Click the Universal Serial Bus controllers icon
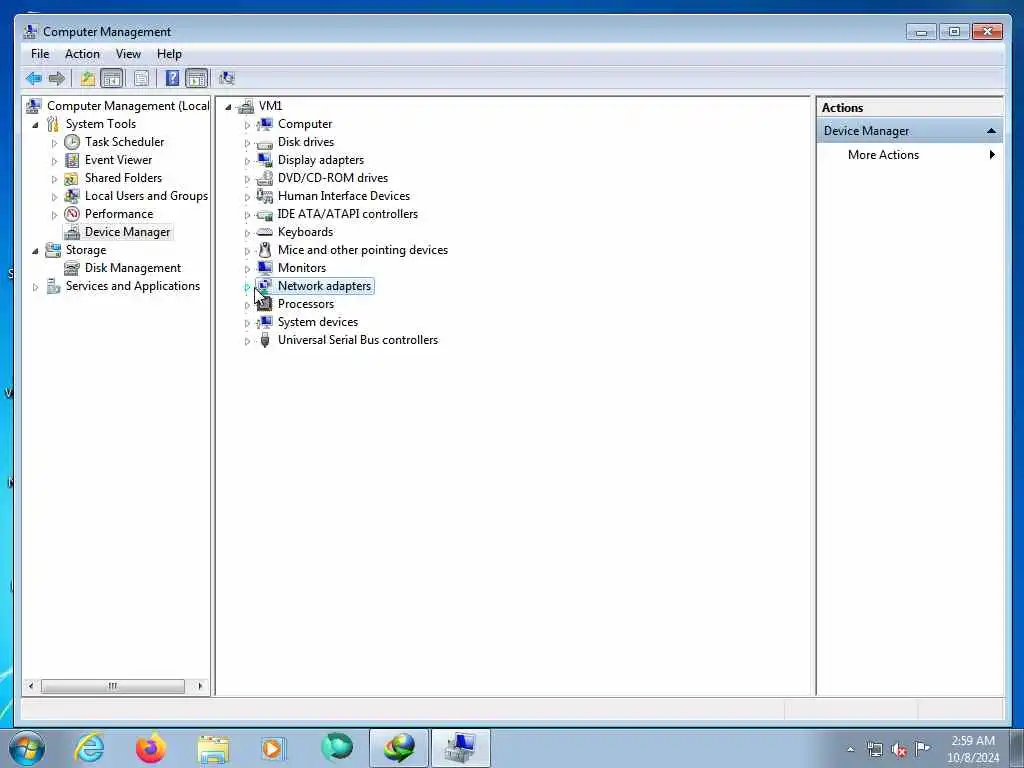 tap(264, 340)
